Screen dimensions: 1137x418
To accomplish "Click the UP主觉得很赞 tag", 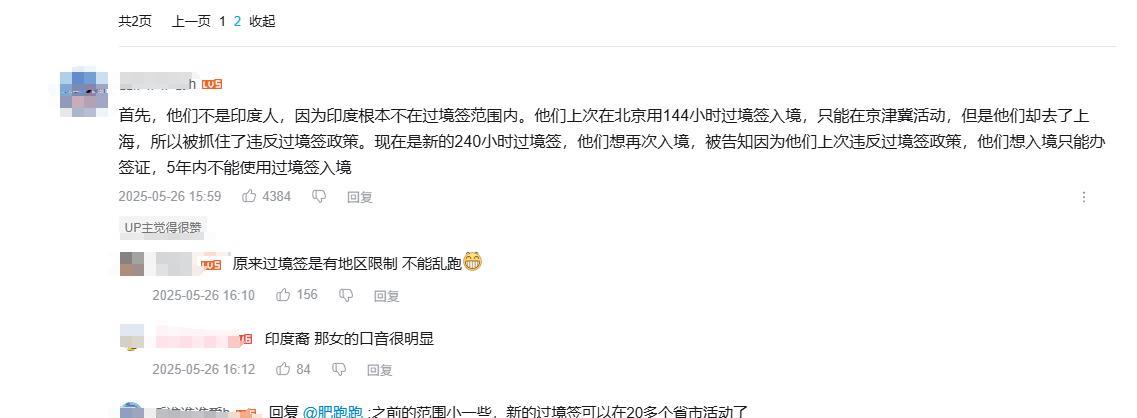I will click(162, 228).
